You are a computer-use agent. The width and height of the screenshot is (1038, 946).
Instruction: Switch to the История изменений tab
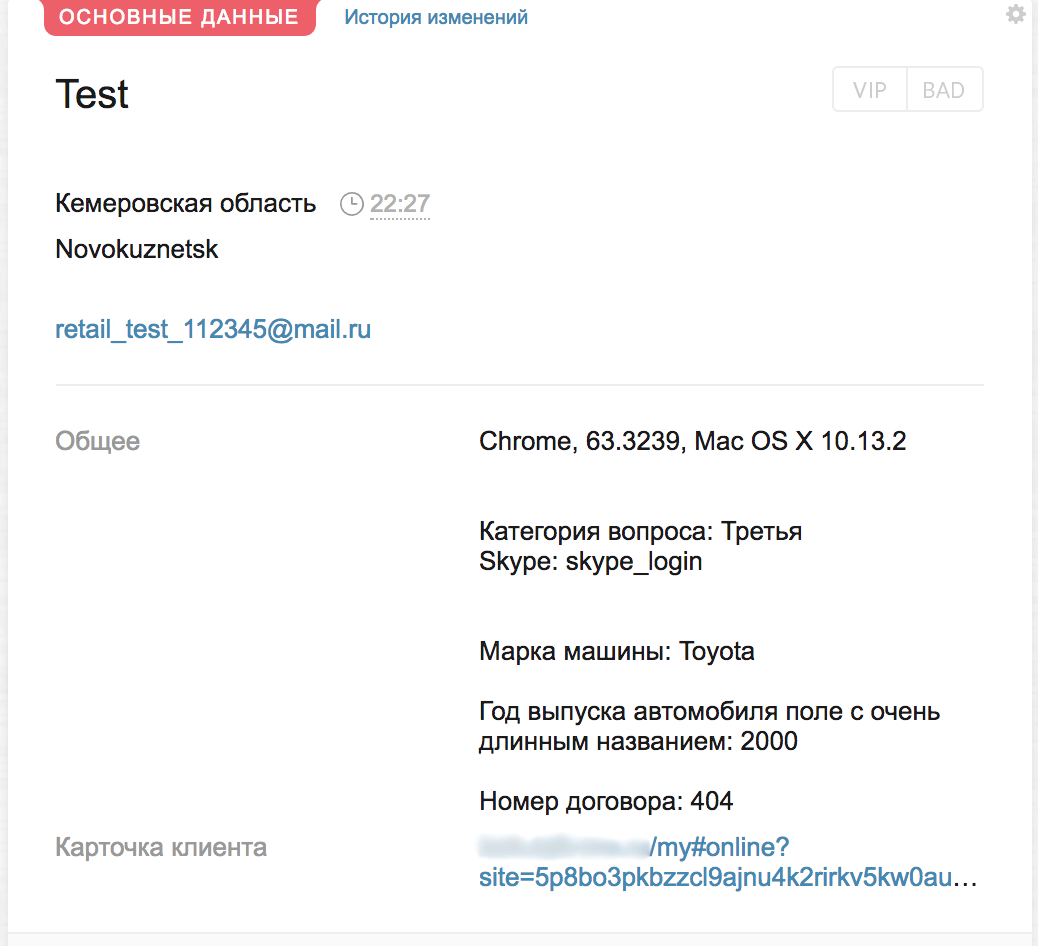(x=436, y=17)
